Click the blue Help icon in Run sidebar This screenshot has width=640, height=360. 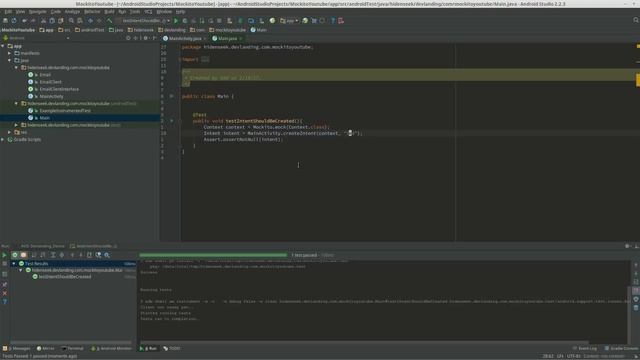click(4, 302)
